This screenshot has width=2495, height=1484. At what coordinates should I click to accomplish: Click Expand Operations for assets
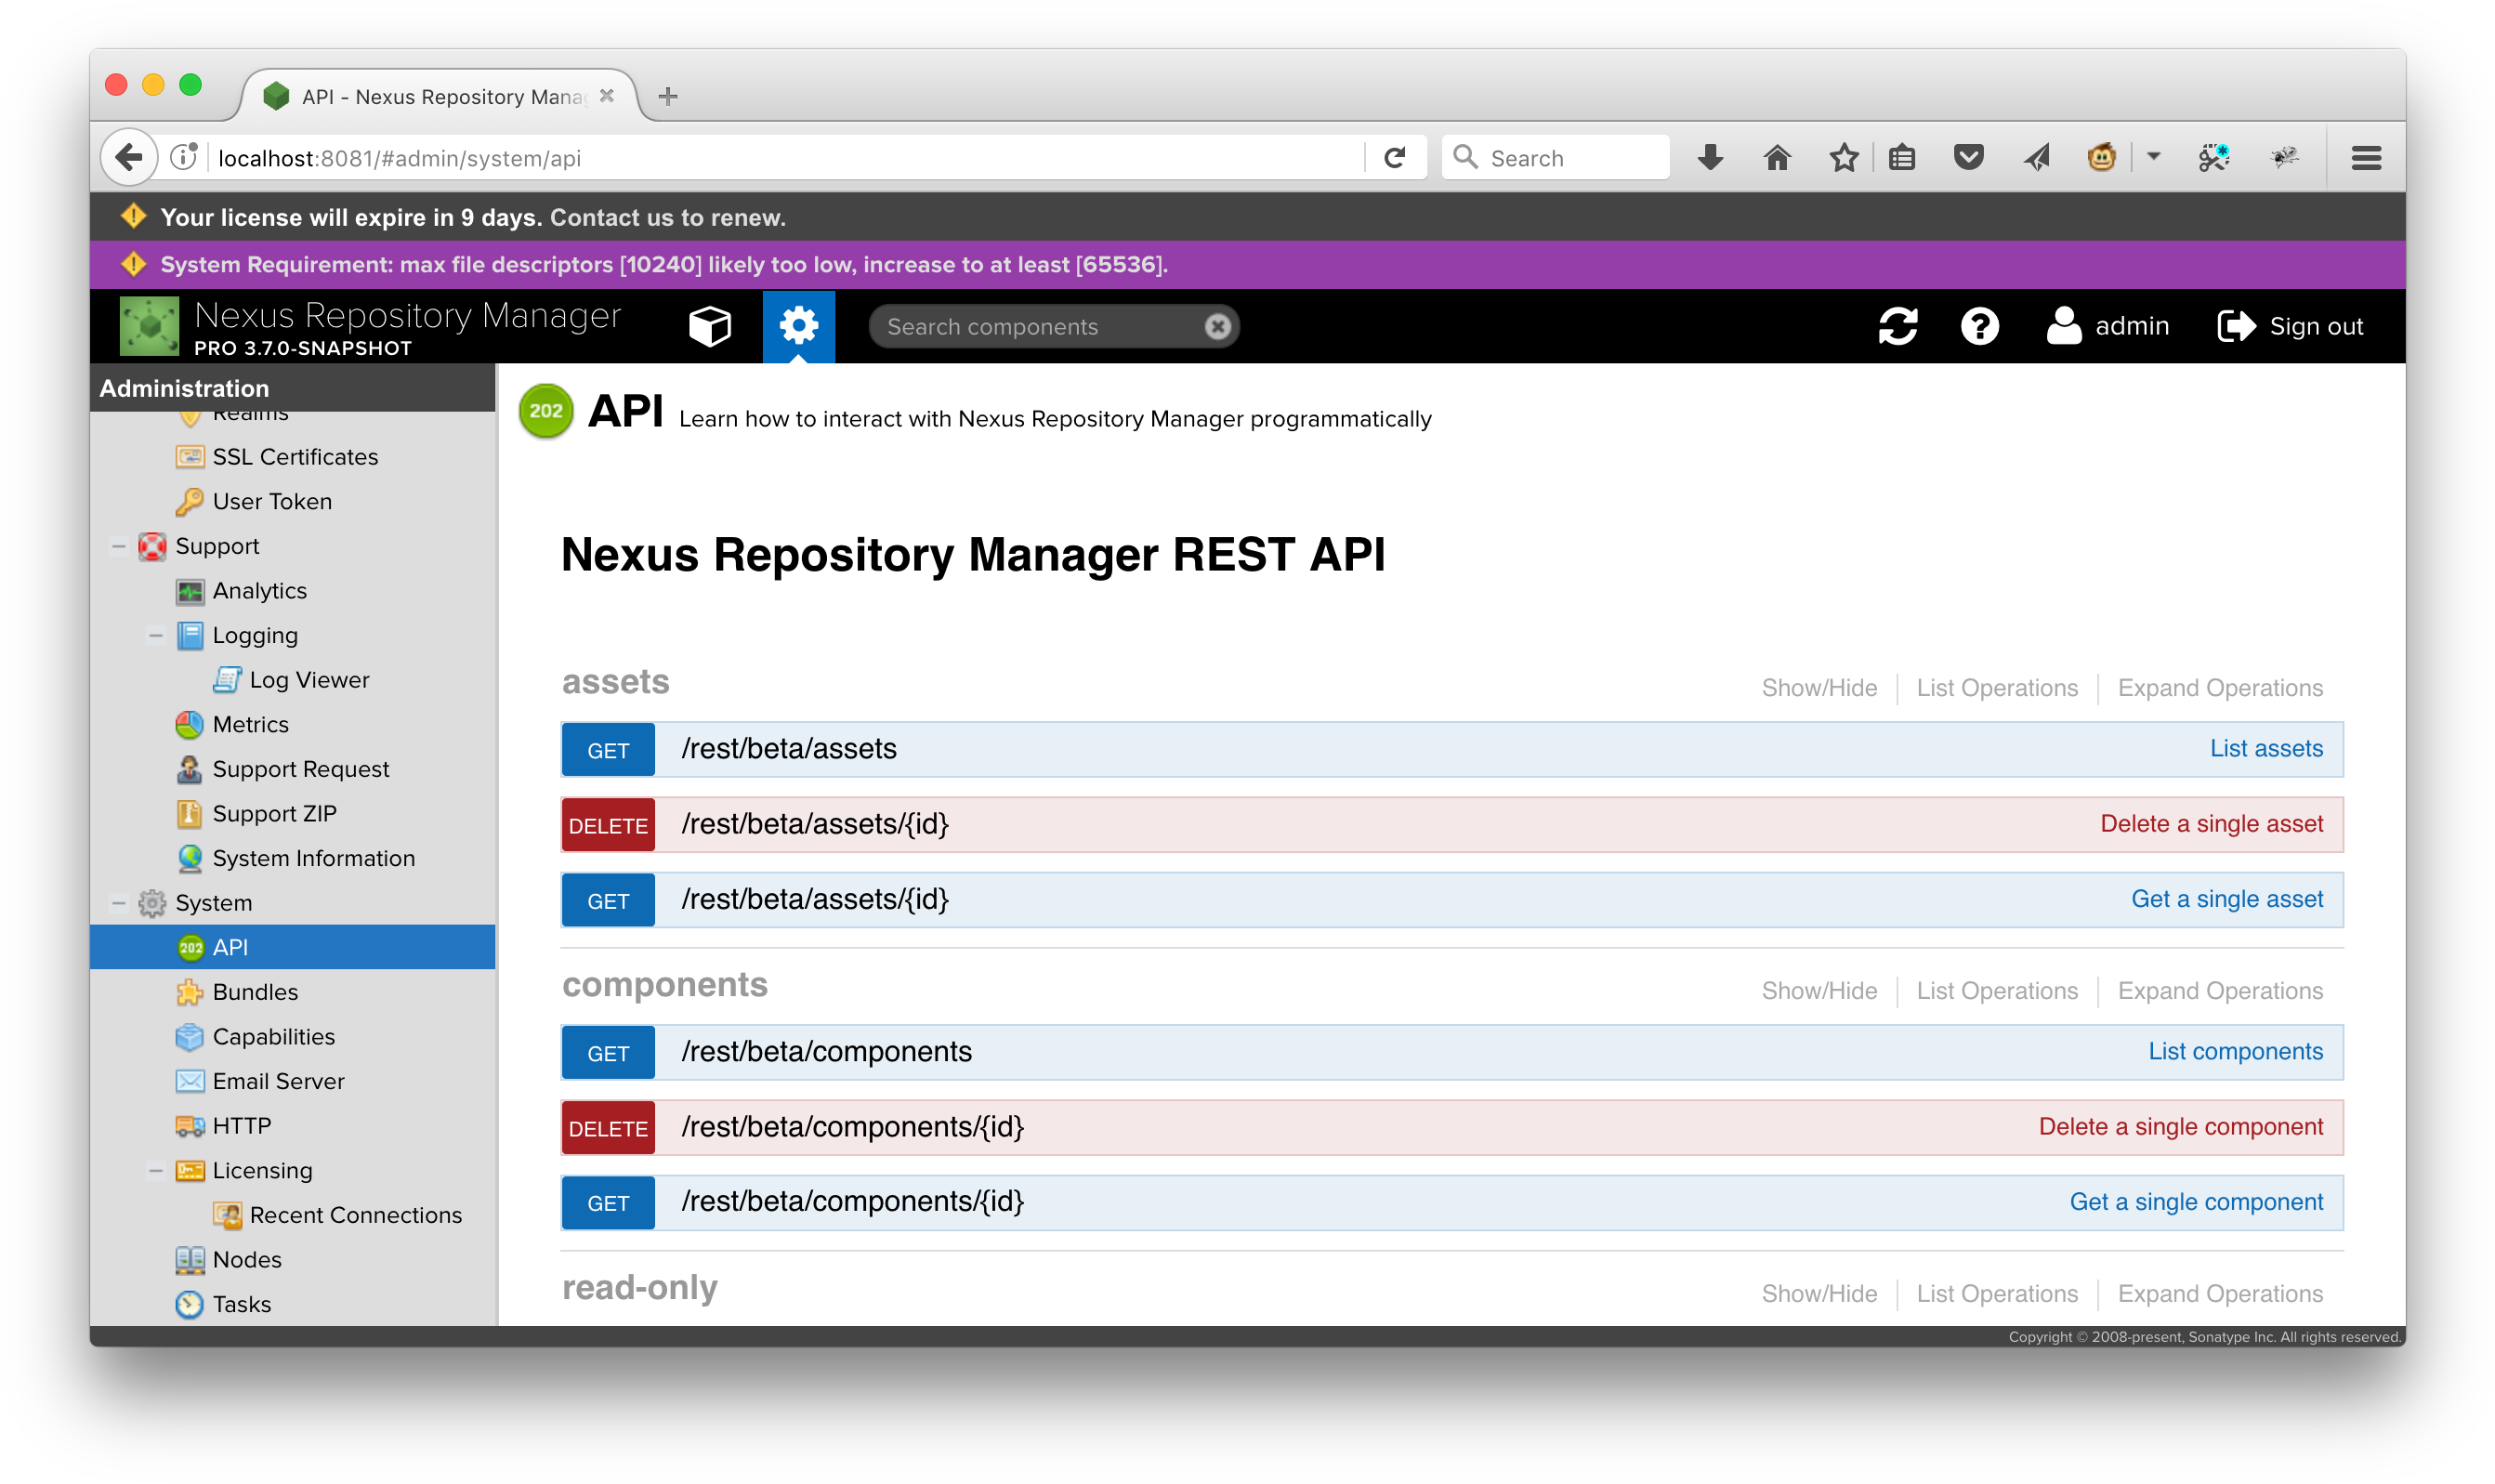click(2220, 688)
